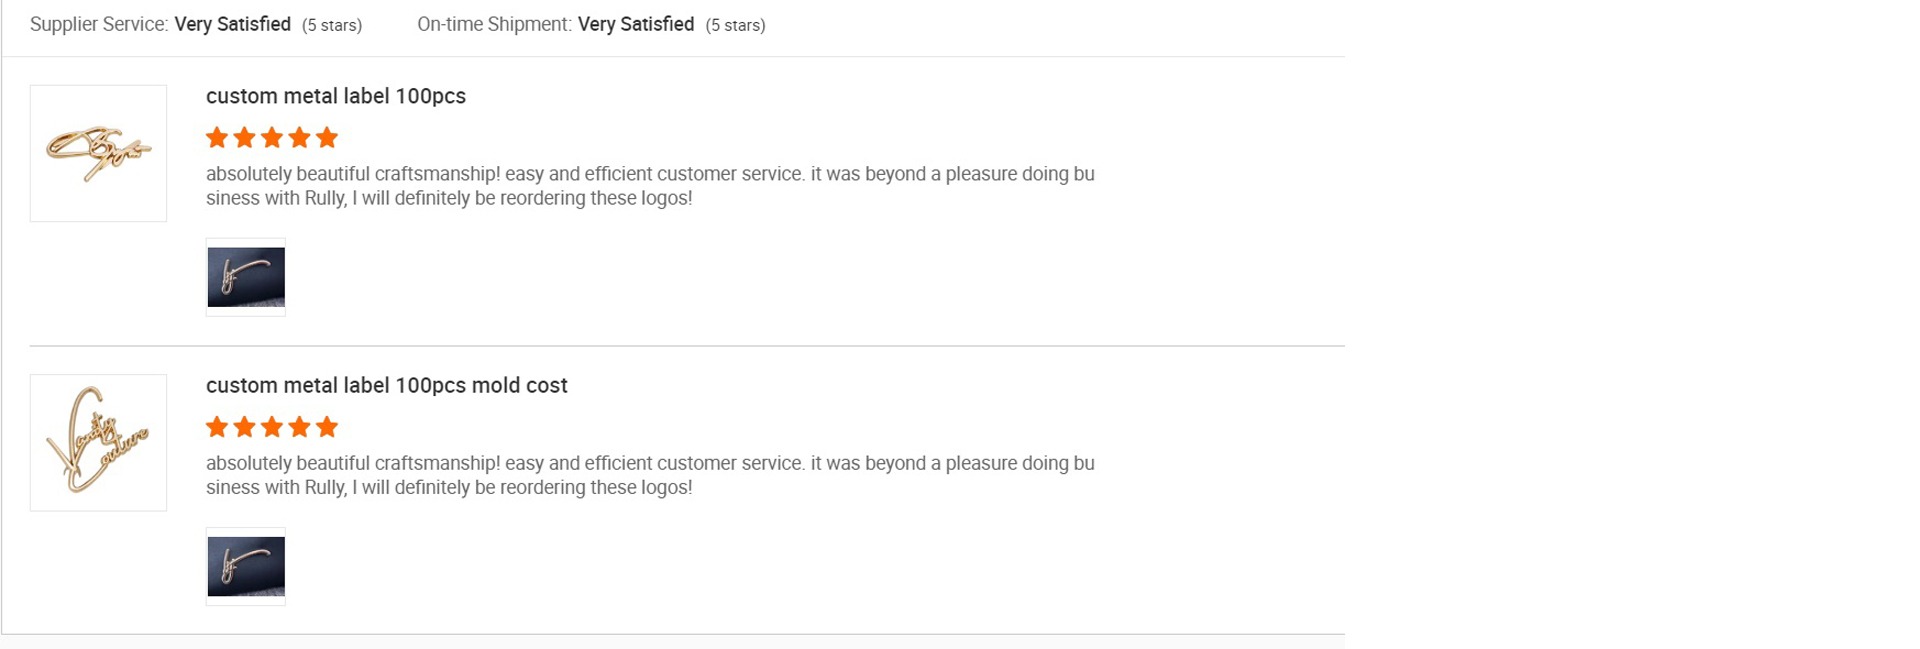Click the first star of the first review

coord(217,138)
